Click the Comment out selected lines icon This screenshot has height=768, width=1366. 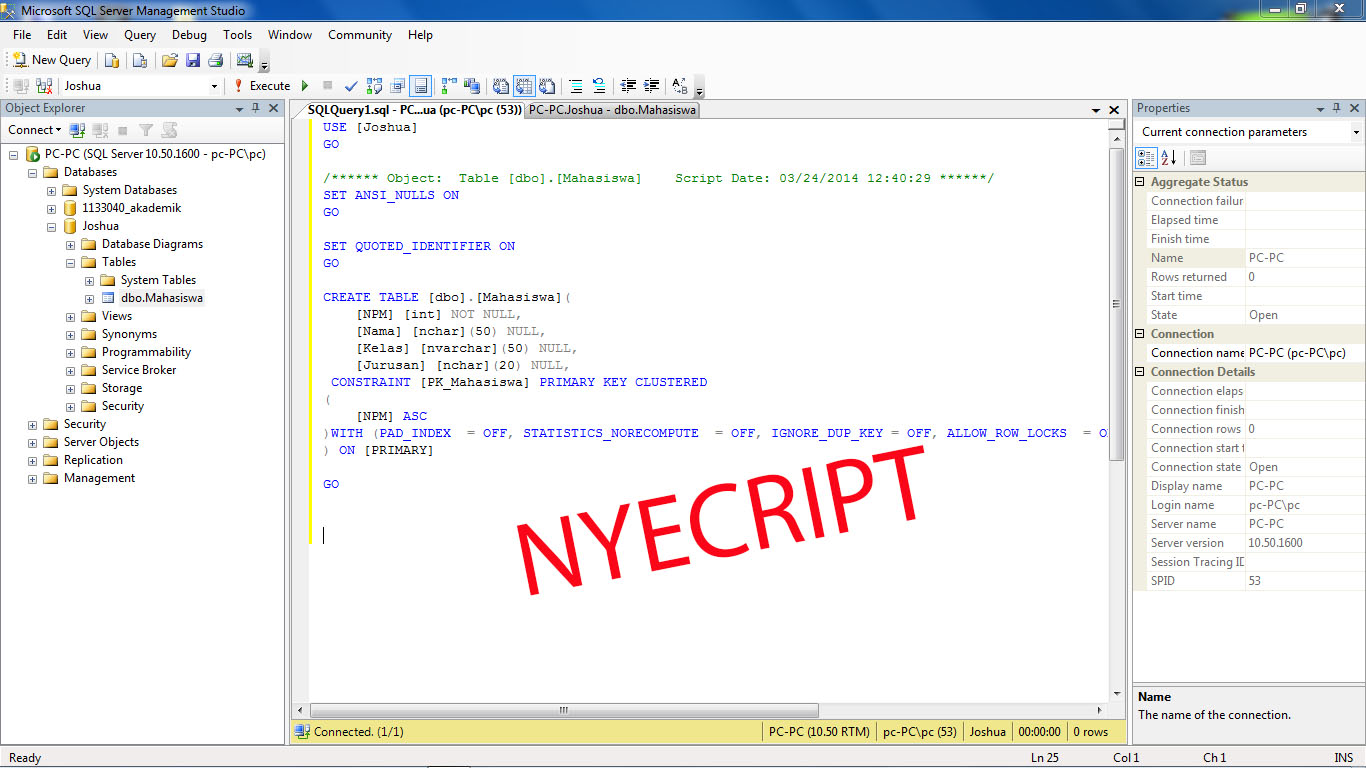575,85
